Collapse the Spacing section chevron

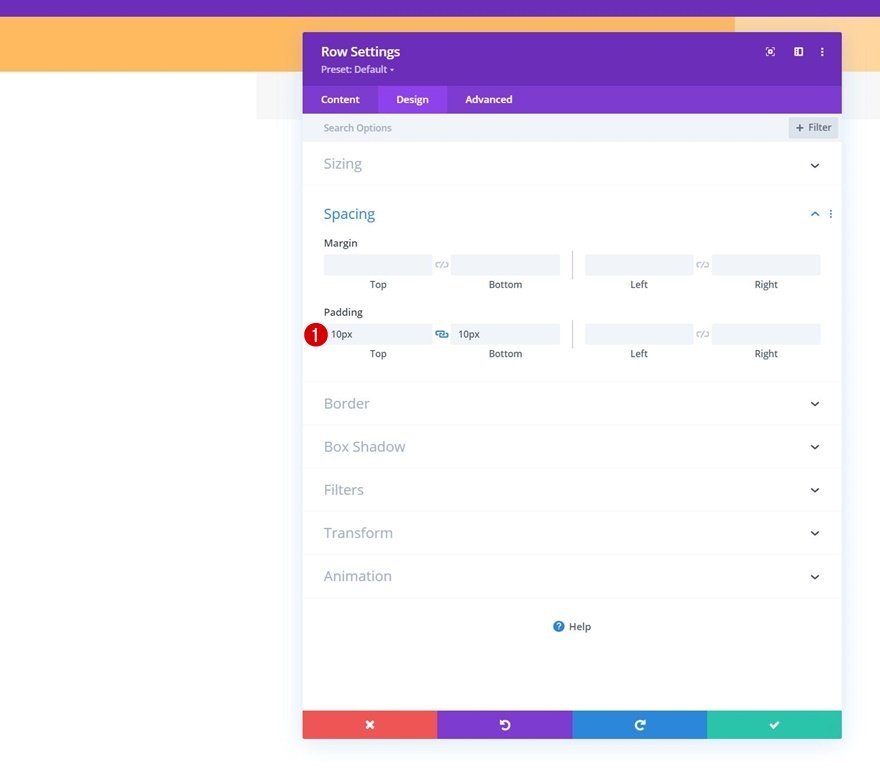(x=815, y=214)
